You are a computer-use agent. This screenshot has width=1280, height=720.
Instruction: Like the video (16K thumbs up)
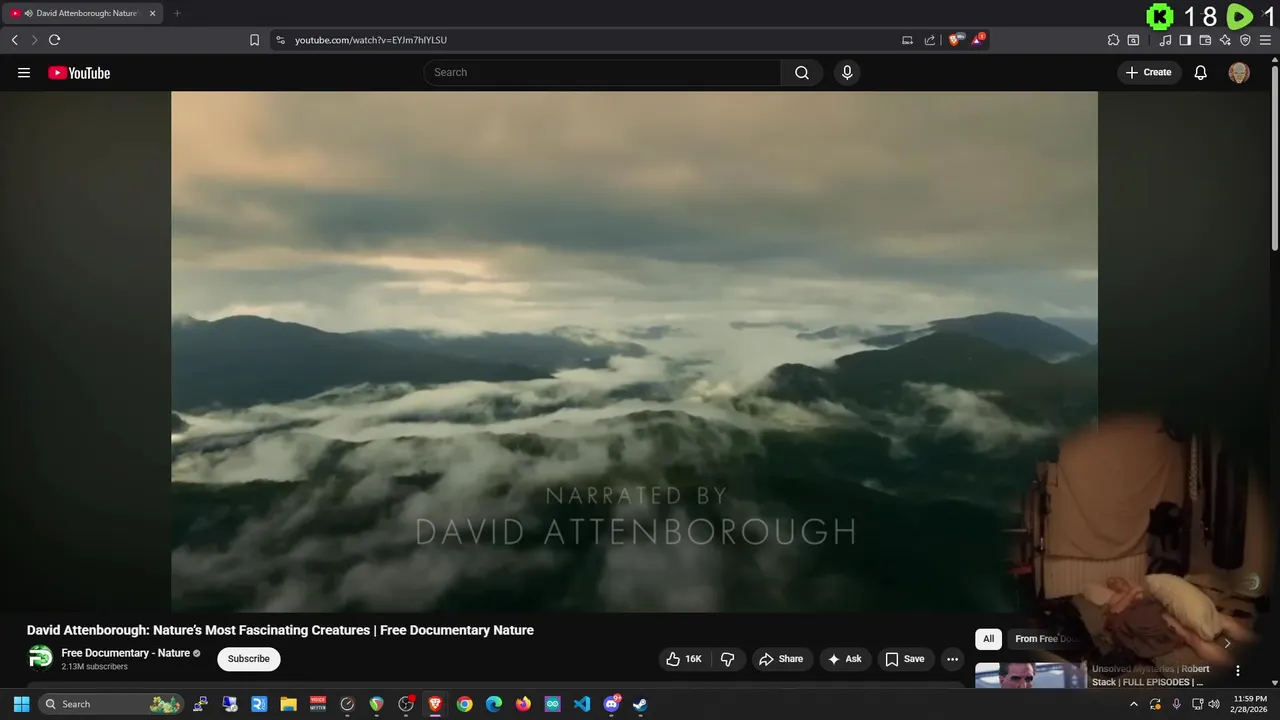(684, 659)
